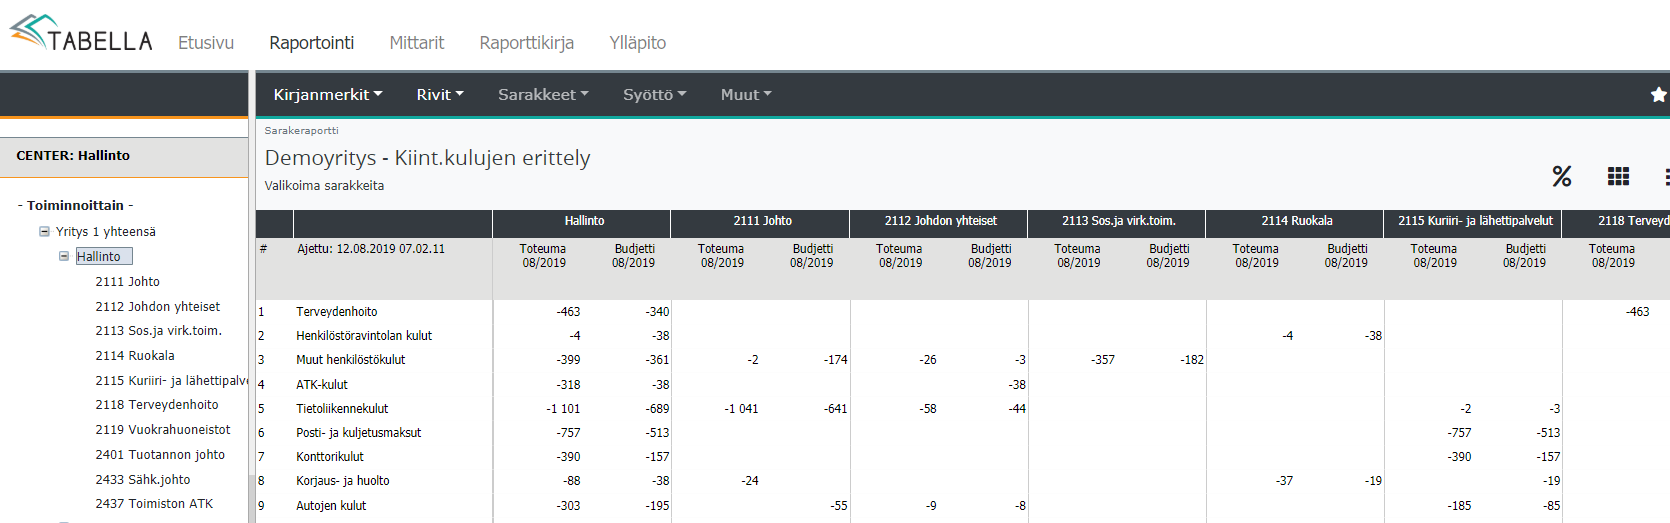Click the star favorite icon
The image size is (1670, 523).
(1658, 94)
